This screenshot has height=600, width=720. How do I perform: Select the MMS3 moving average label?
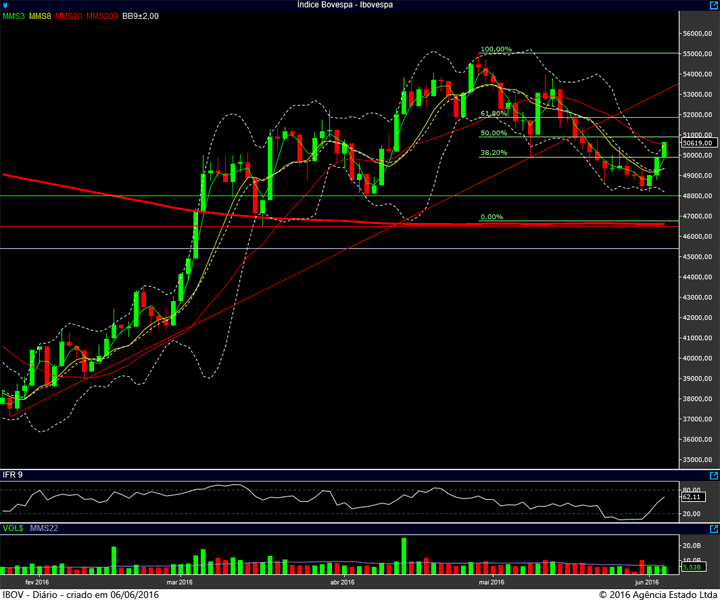tap(14, 16)
